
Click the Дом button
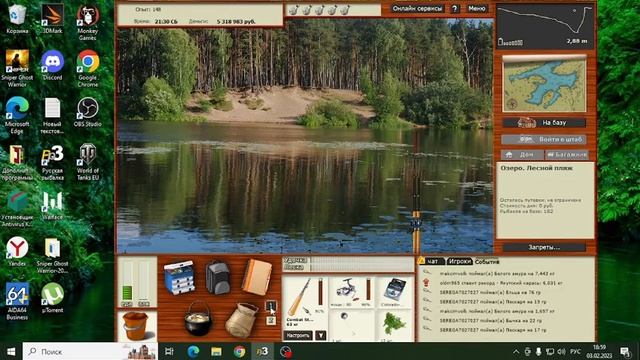[522, 155]
